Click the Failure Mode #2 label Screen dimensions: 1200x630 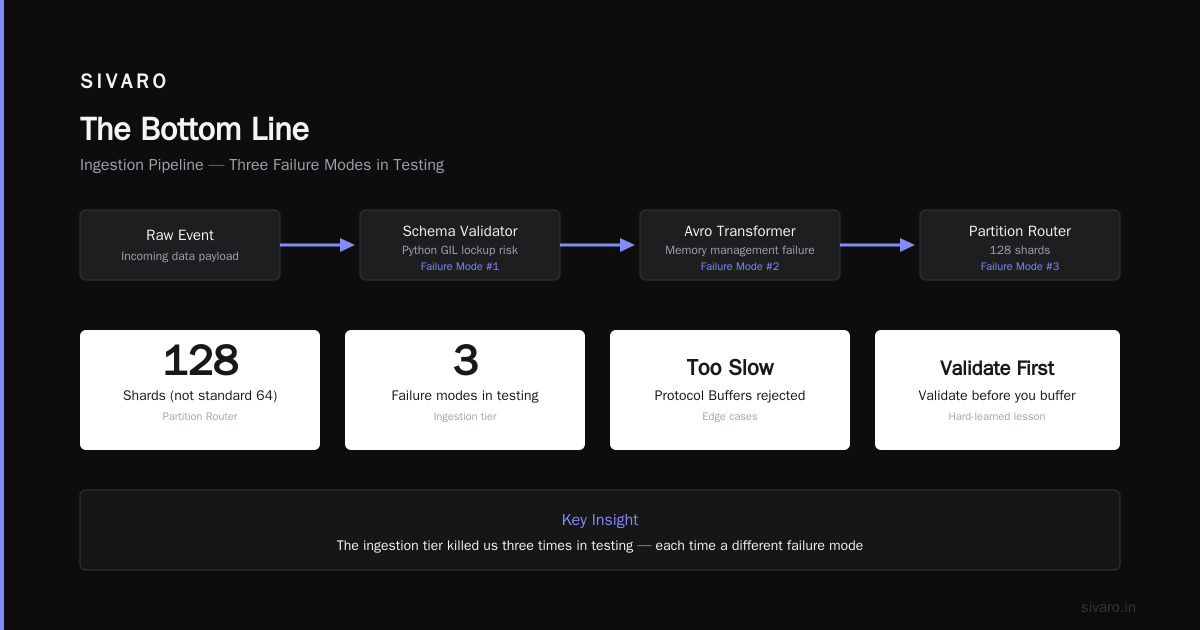pos(740,267)
